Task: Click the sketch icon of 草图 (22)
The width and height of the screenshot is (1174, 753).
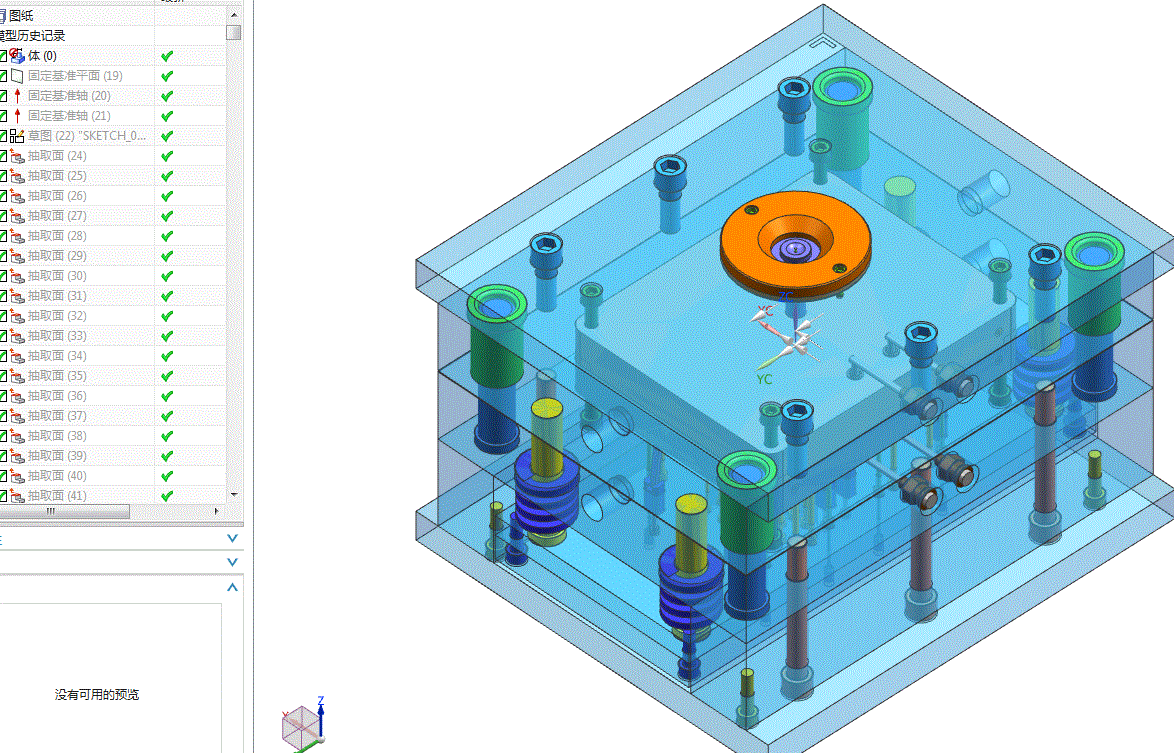Action: point(16,135)
